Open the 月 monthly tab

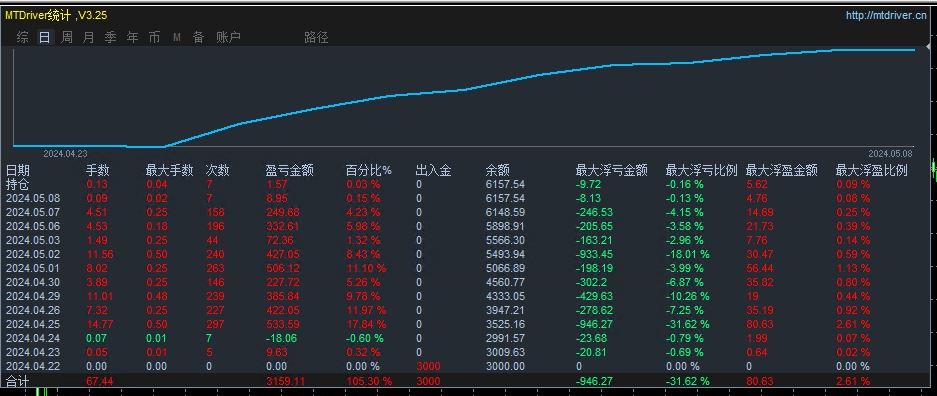tap(88, 38)
